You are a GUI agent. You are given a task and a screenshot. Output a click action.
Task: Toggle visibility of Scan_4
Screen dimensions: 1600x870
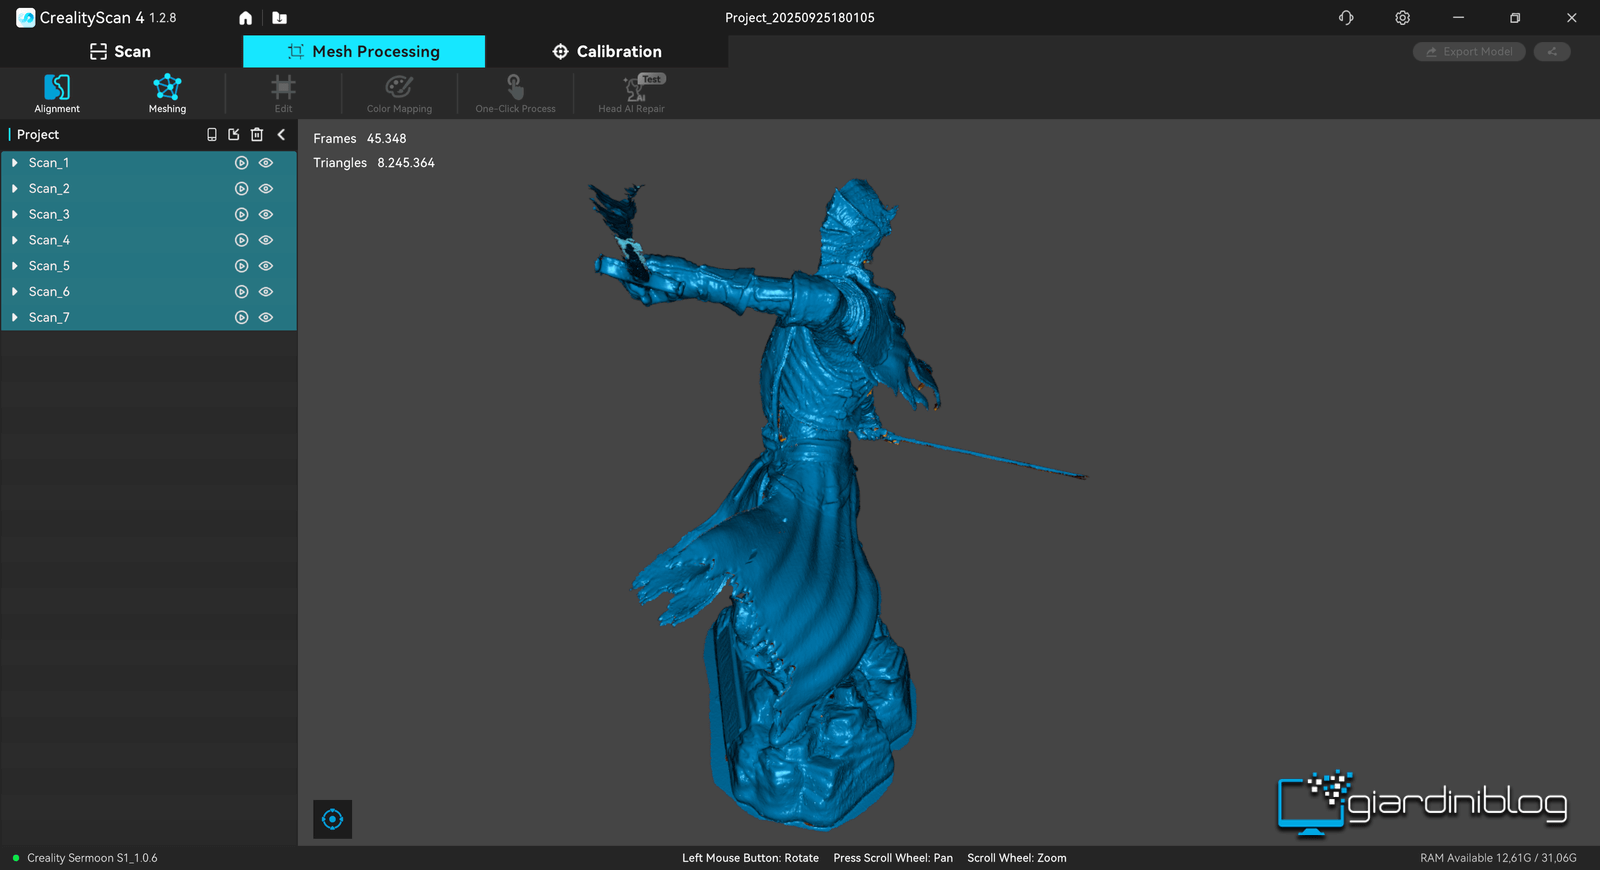click(266, 240)
